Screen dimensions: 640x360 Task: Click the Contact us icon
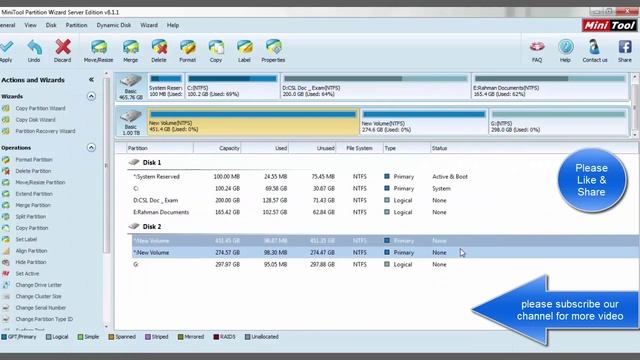[x=594, y=47]
